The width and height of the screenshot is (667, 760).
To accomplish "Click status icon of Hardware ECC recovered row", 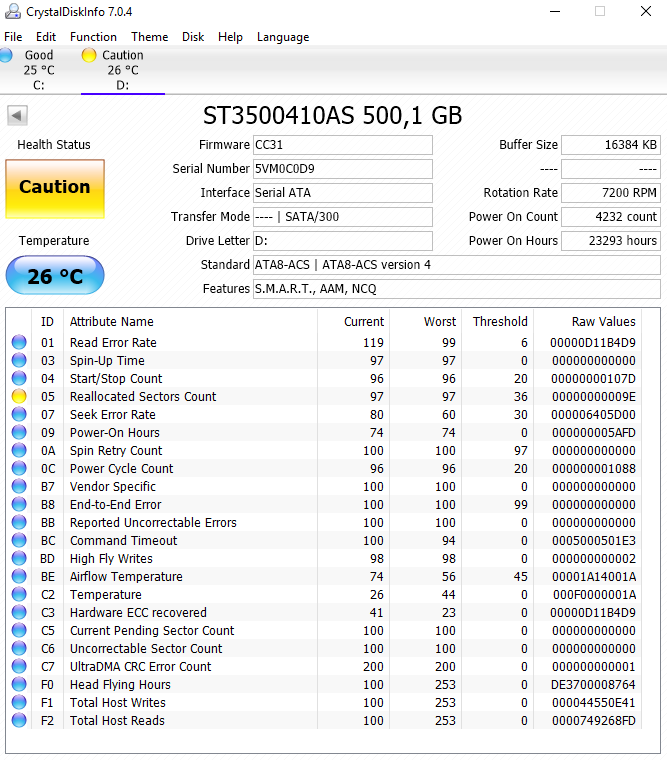I will tap(19, 612).
